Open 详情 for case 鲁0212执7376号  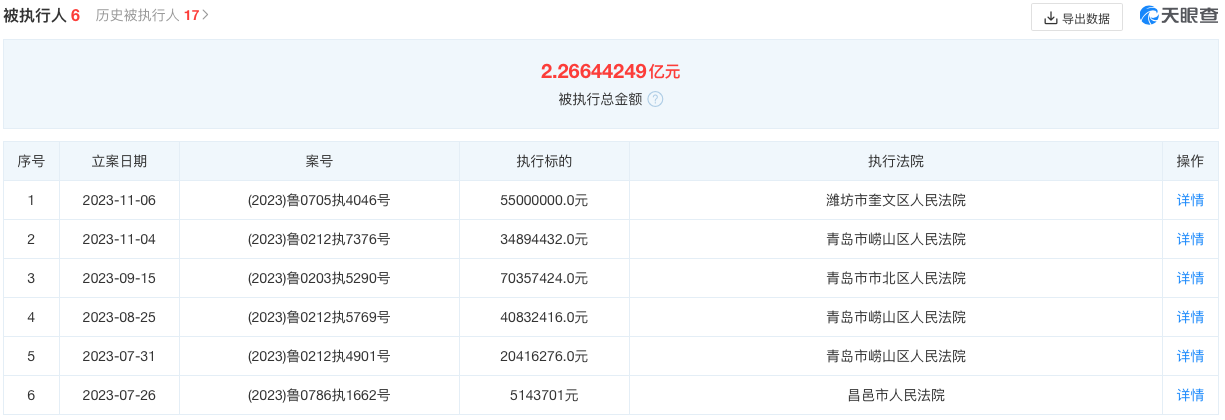[1190, 239]
